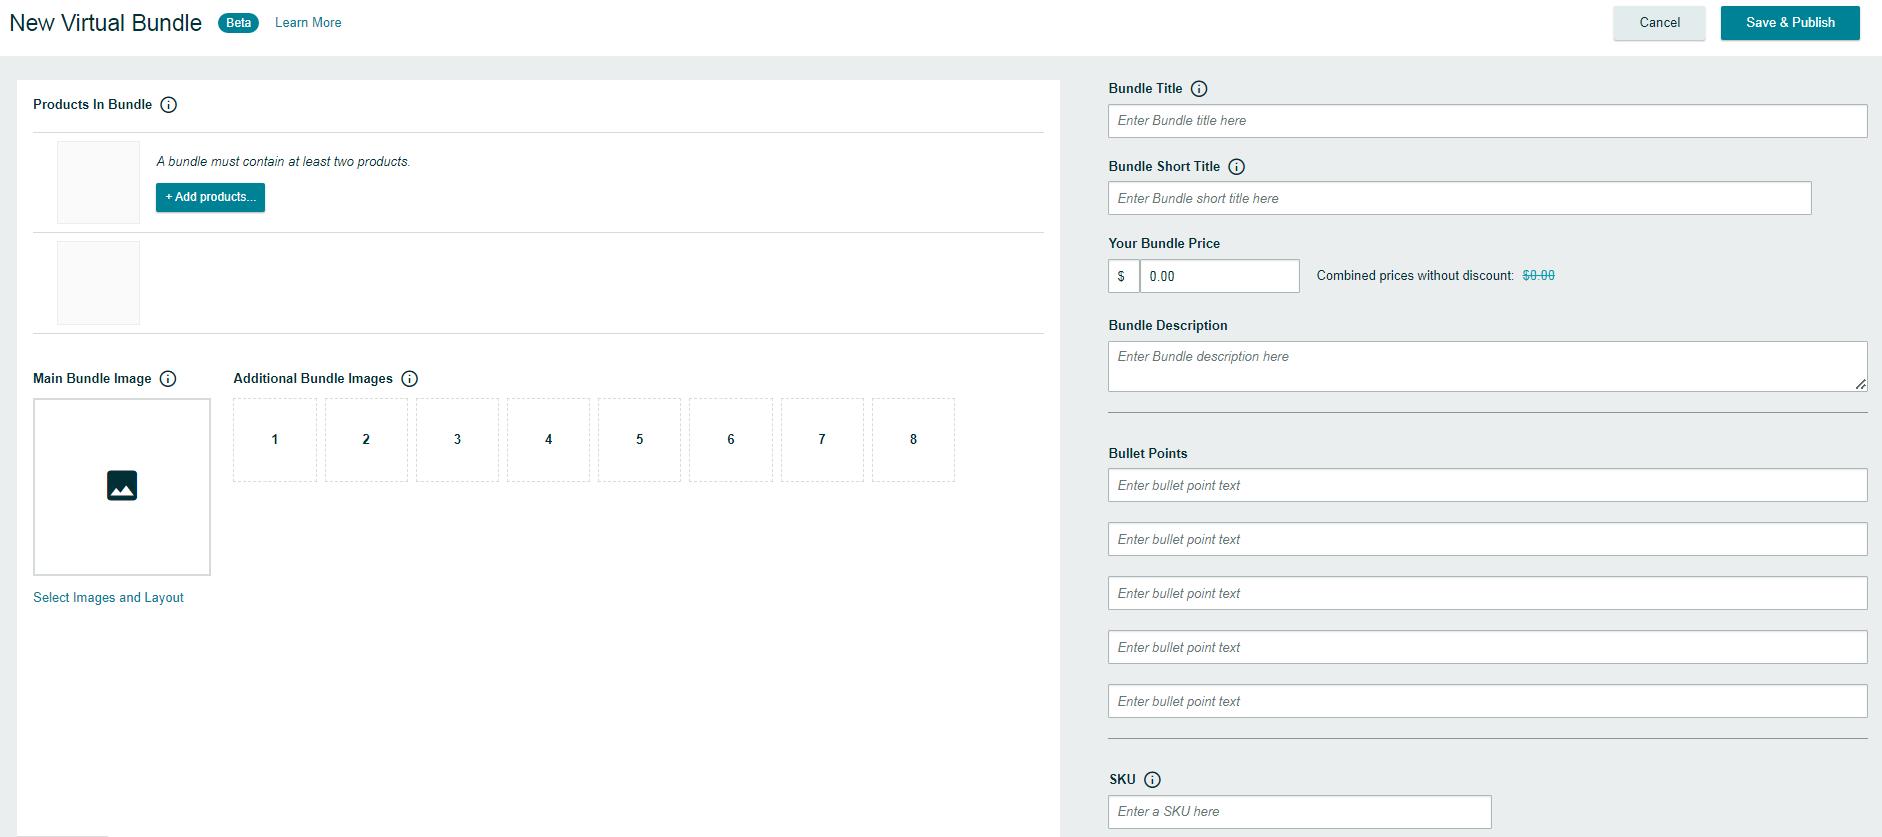
Task: Click info icon beside Main Bundle Image
Action: pyautogui.click(x=168, y=379)
